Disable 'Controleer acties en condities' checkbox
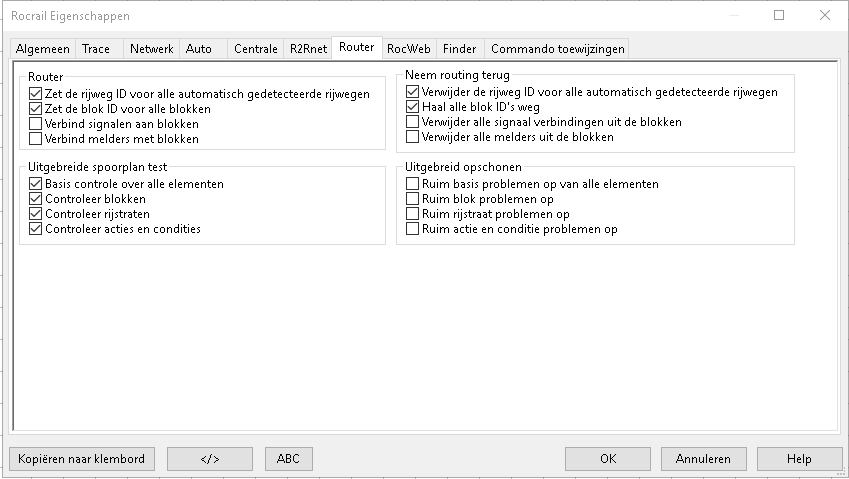849x479 pixels. tap(36, 229)
